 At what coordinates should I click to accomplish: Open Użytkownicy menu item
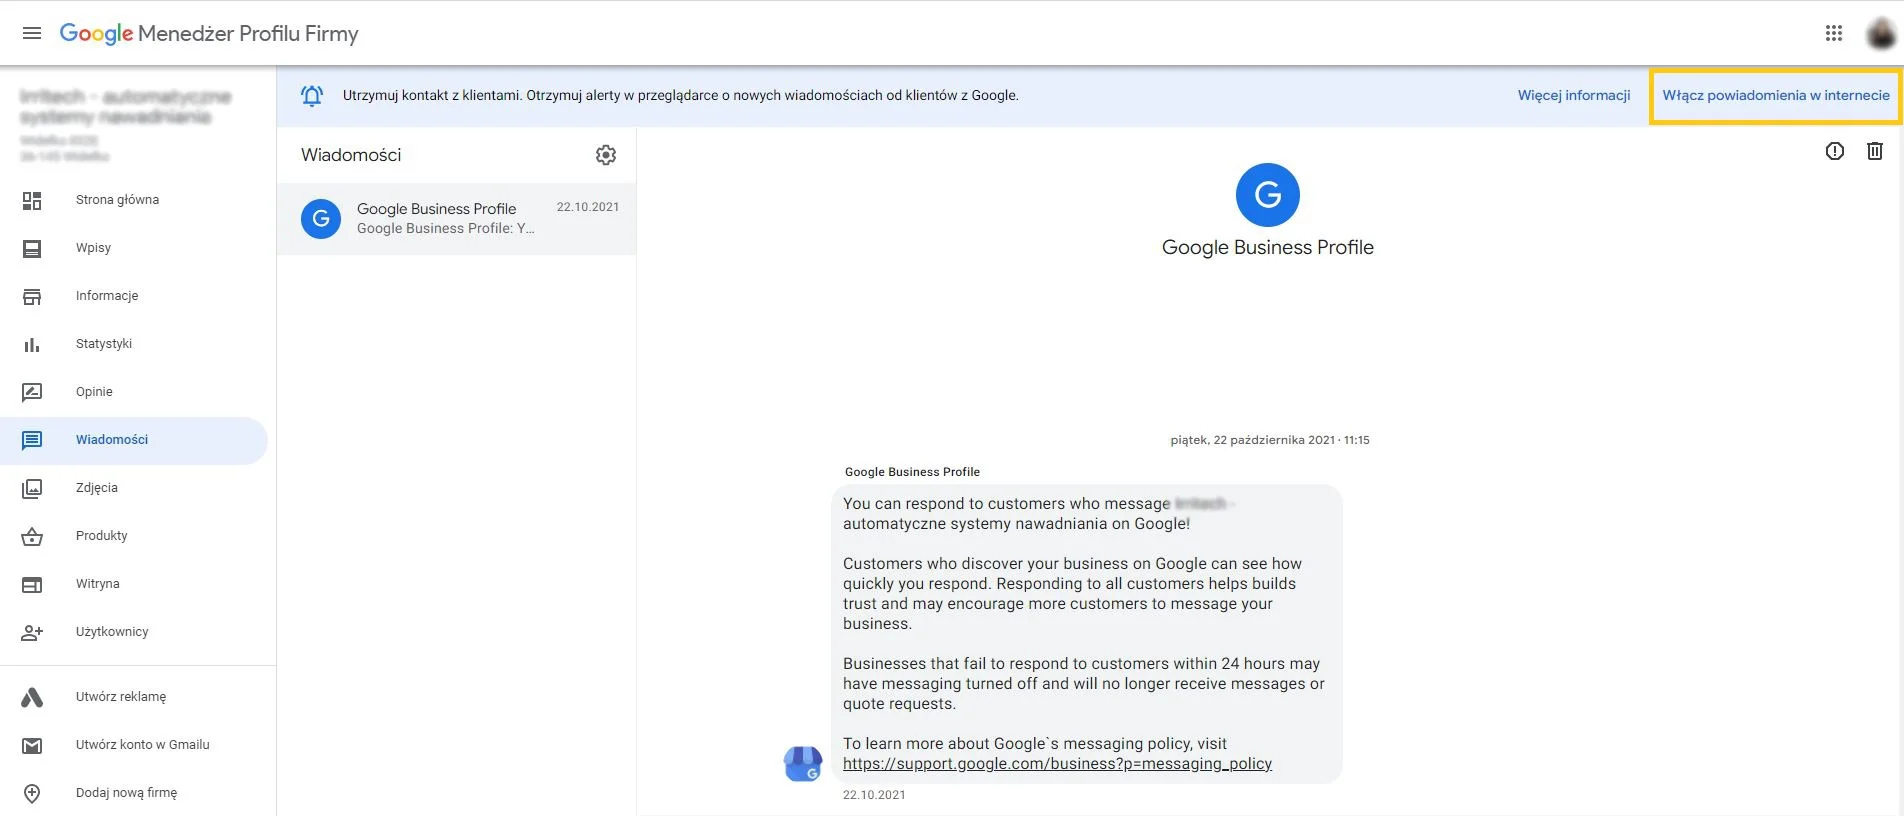tap(112, 632)
